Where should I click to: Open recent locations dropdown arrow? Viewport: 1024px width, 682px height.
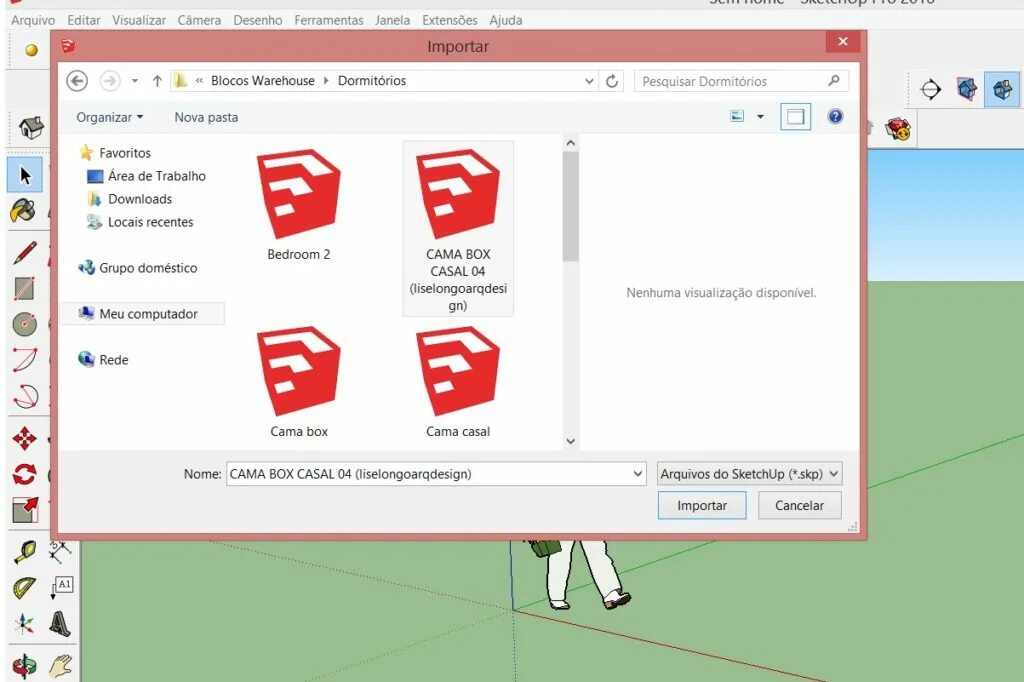click(135, 81)
